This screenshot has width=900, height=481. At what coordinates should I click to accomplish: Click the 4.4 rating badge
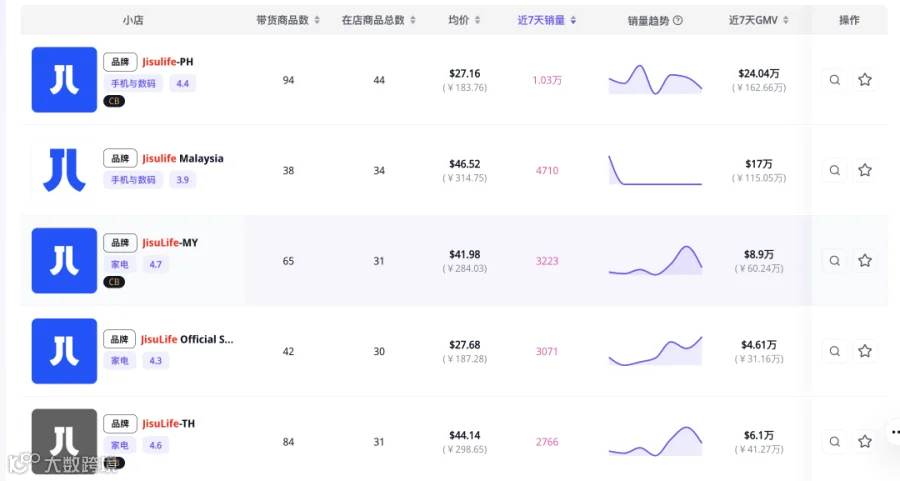click(x=183, y=83)
